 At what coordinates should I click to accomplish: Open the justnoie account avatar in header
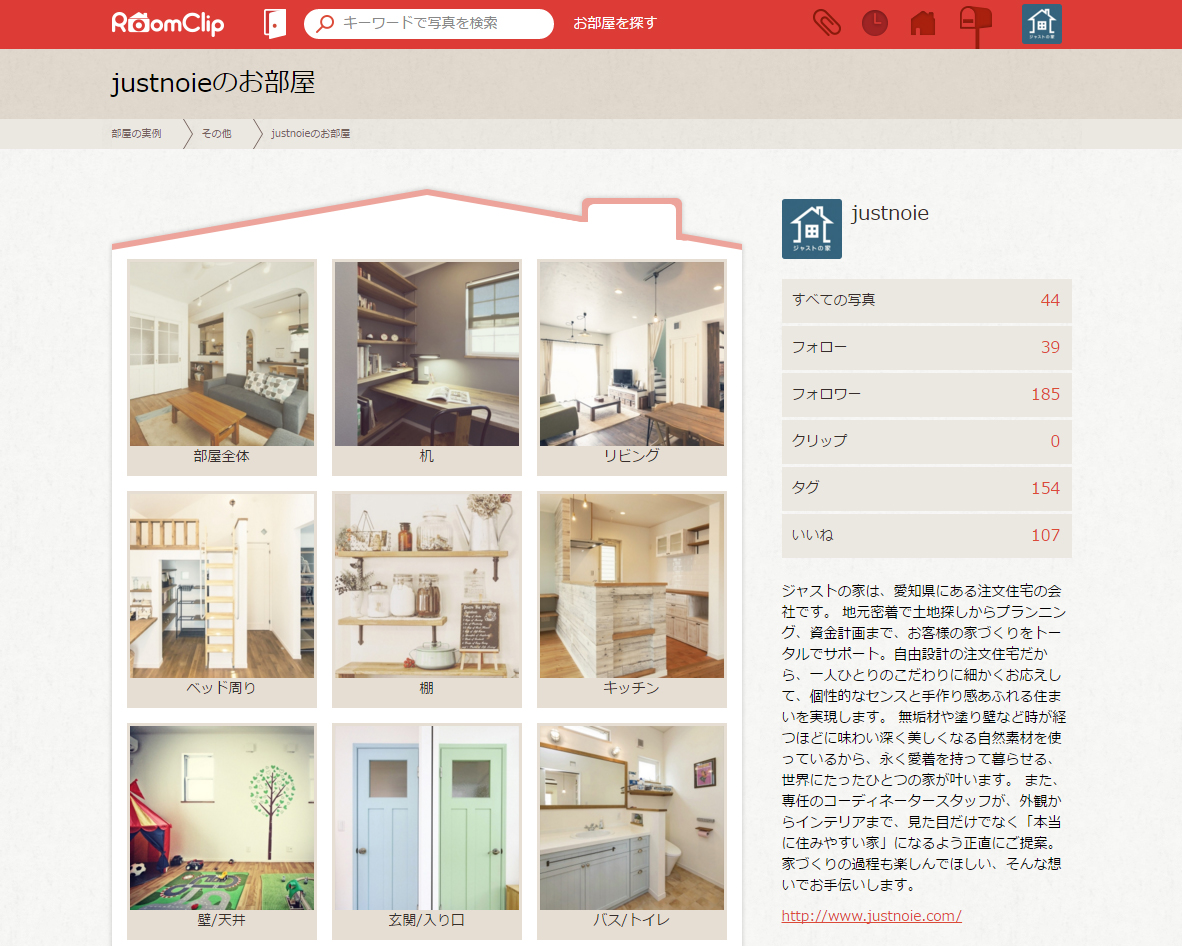click(1042, 23)
